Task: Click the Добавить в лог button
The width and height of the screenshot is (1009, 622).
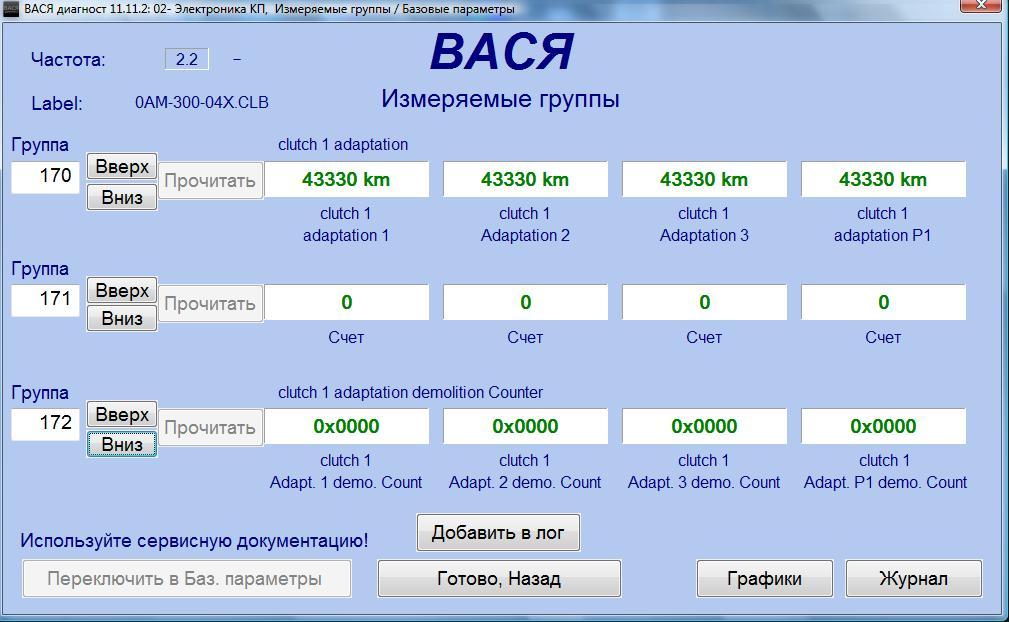Action: click(x=498, y=533)
